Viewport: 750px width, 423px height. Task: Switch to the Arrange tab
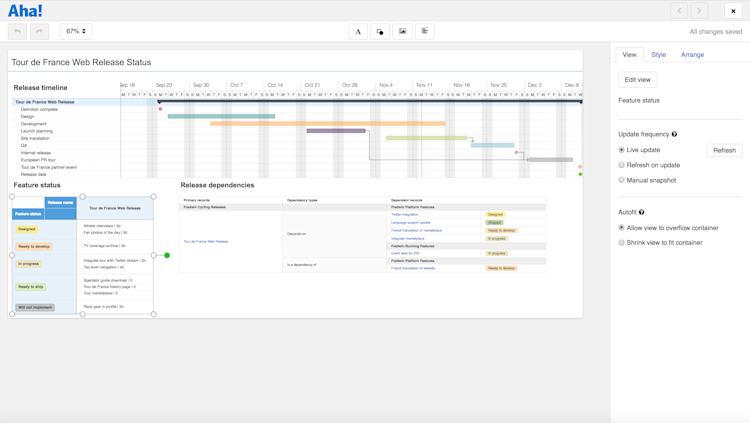click(693, 55)
